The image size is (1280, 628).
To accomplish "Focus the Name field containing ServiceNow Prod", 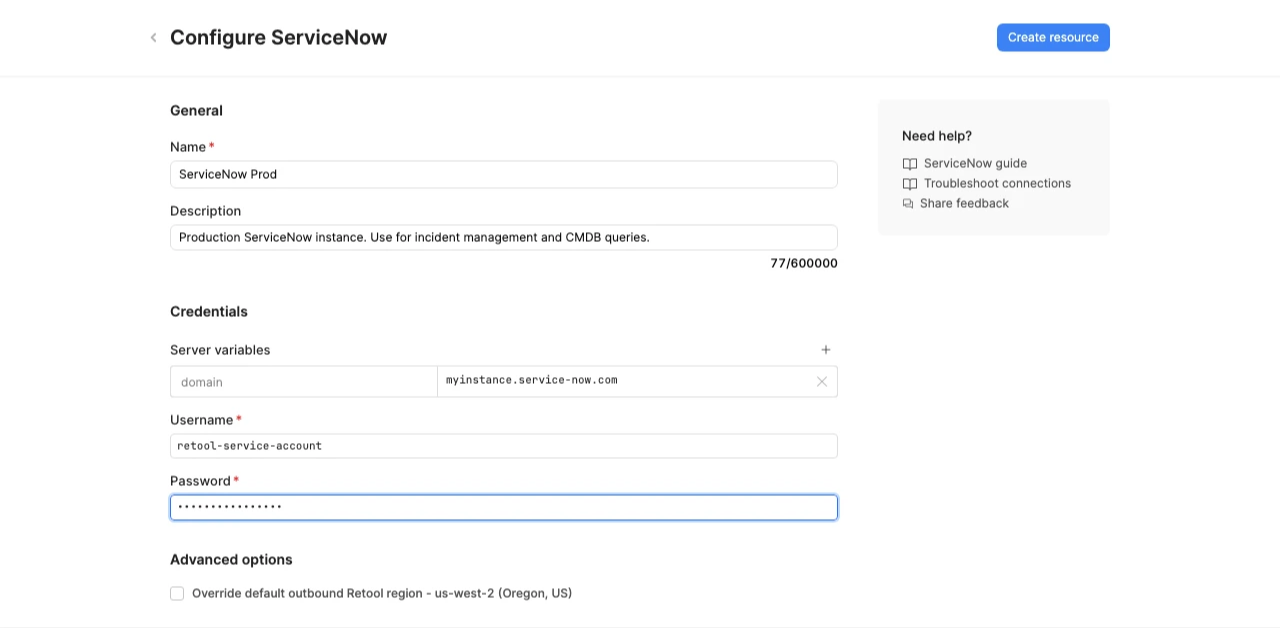I will (x=503, y=174).
